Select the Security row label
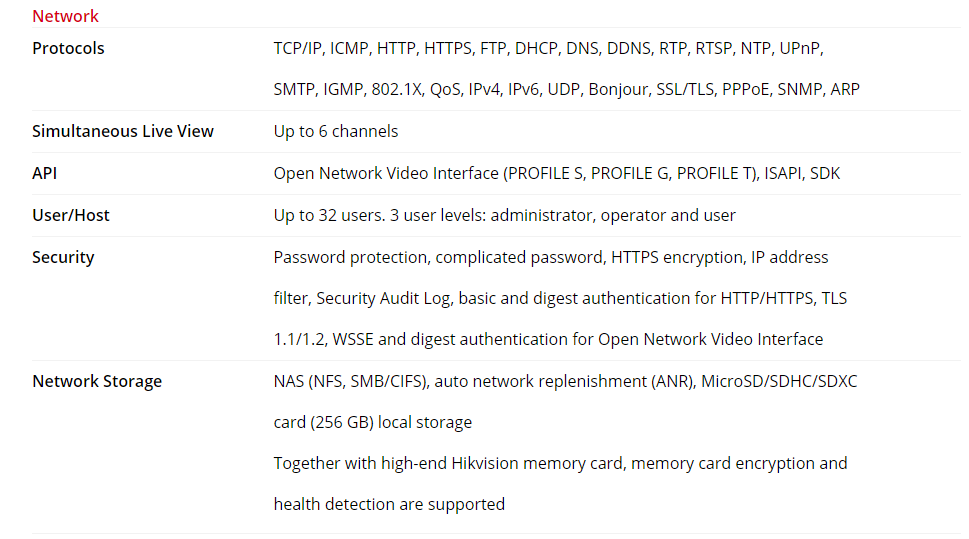 click(63, 258)
